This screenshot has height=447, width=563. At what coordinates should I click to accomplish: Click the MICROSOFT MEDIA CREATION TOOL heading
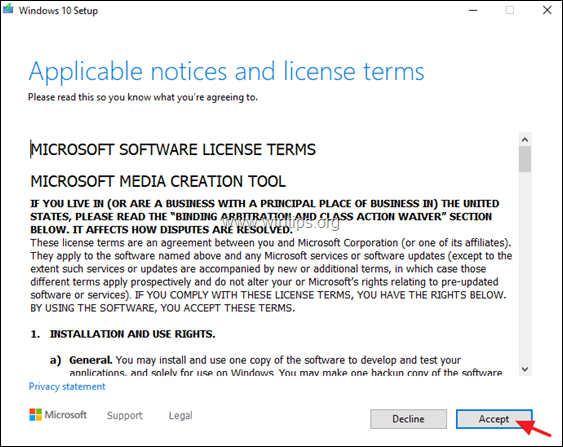coord(158,181)
